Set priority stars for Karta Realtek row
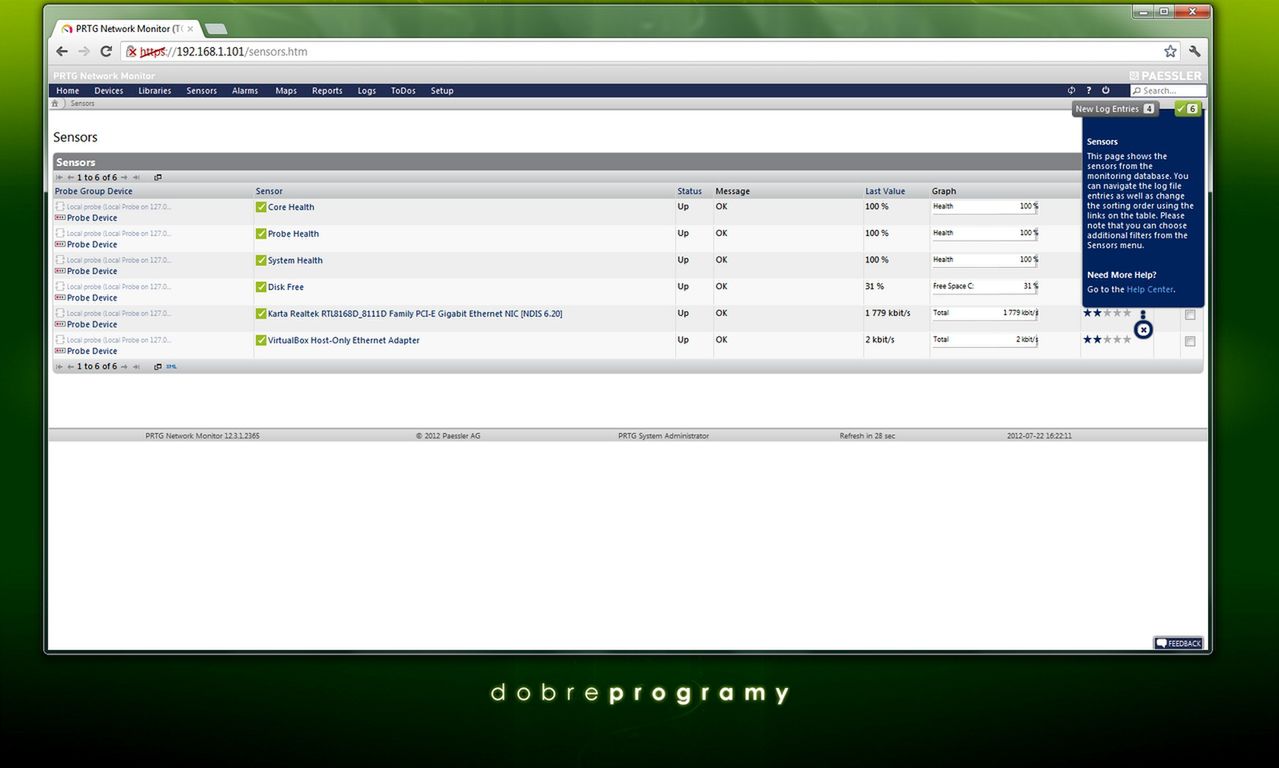Screen dimensions: 1279x768 coord(1107,313)
